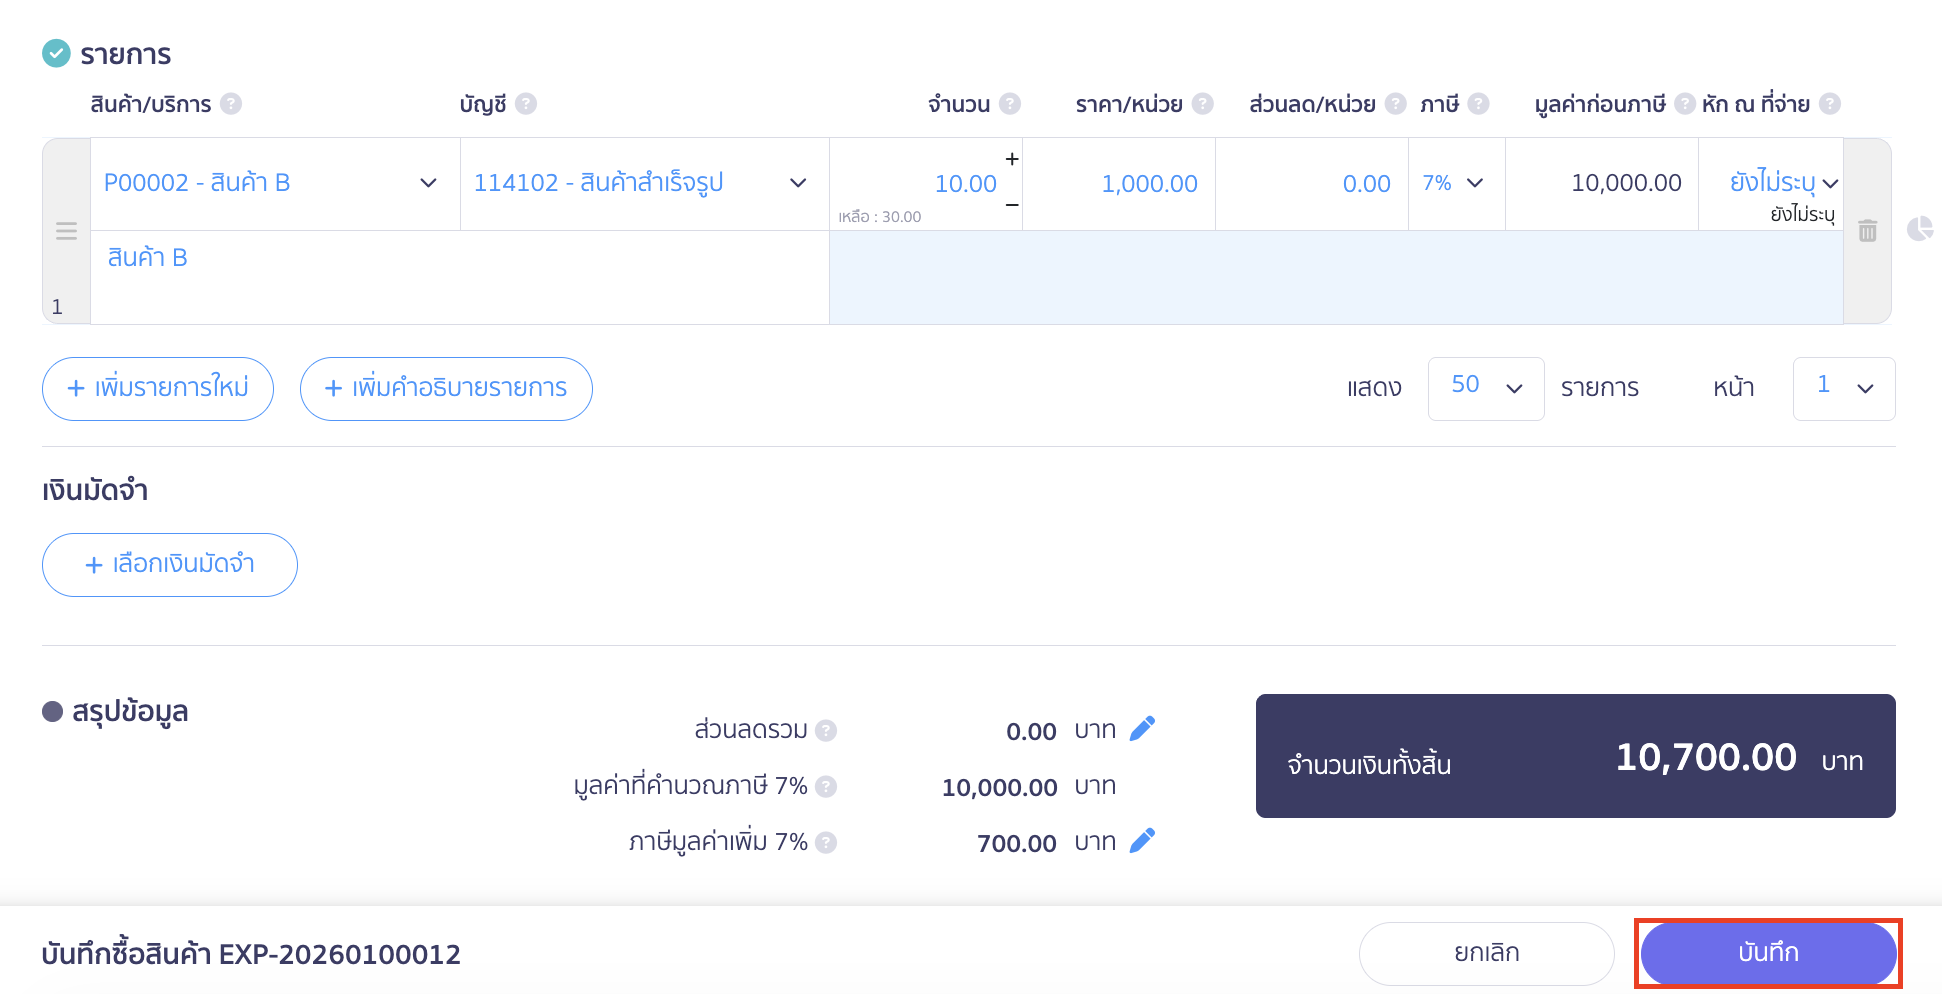Image resolution: width=1942 pixels, height=994 pixels.
Task: Open the account dropdown 114102 - สินค้าสำเร็จรูป
Action: (640, 183)
